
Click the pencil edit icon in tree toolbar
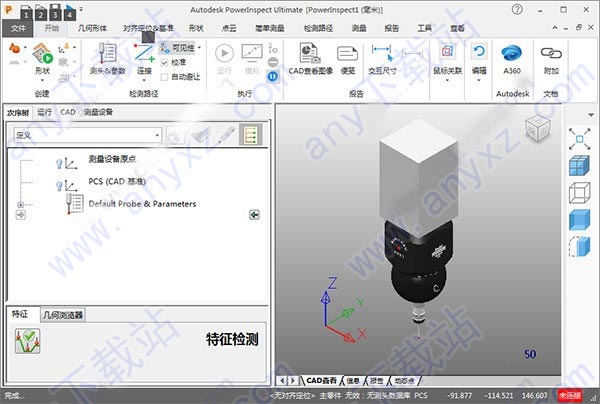click(x=227, y=135)
